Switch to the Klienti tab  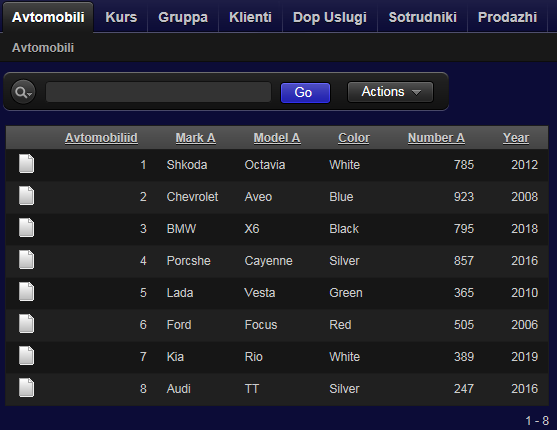point(250,17)
